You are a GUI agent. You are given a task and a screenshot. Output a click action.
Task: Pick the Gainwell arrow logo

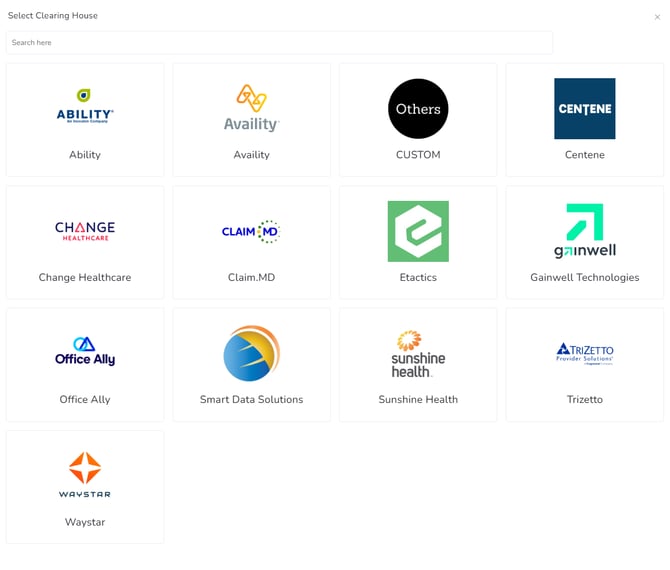(585, 231)
